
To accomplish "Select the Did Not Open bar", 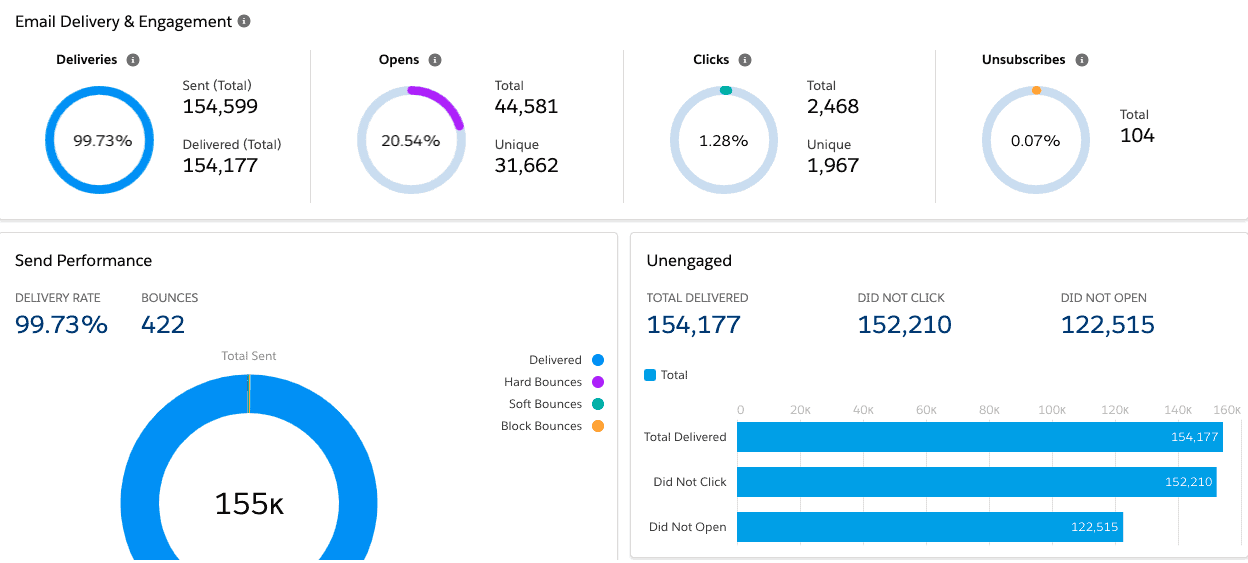I will [x=928, y=527].
